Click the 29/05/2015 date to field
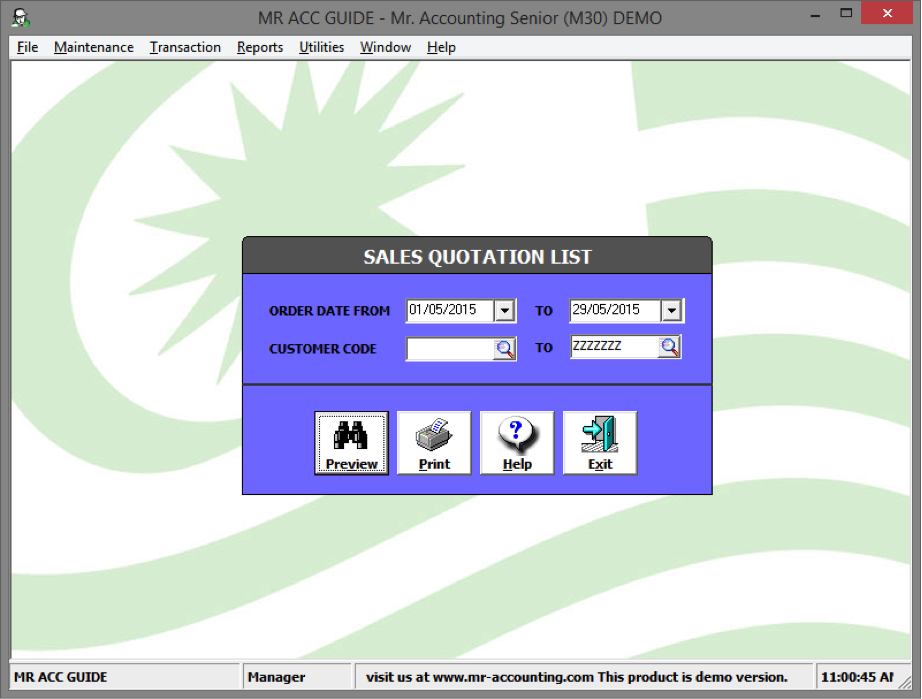Viewport: 922px width, 699px height. click(615, 310)
